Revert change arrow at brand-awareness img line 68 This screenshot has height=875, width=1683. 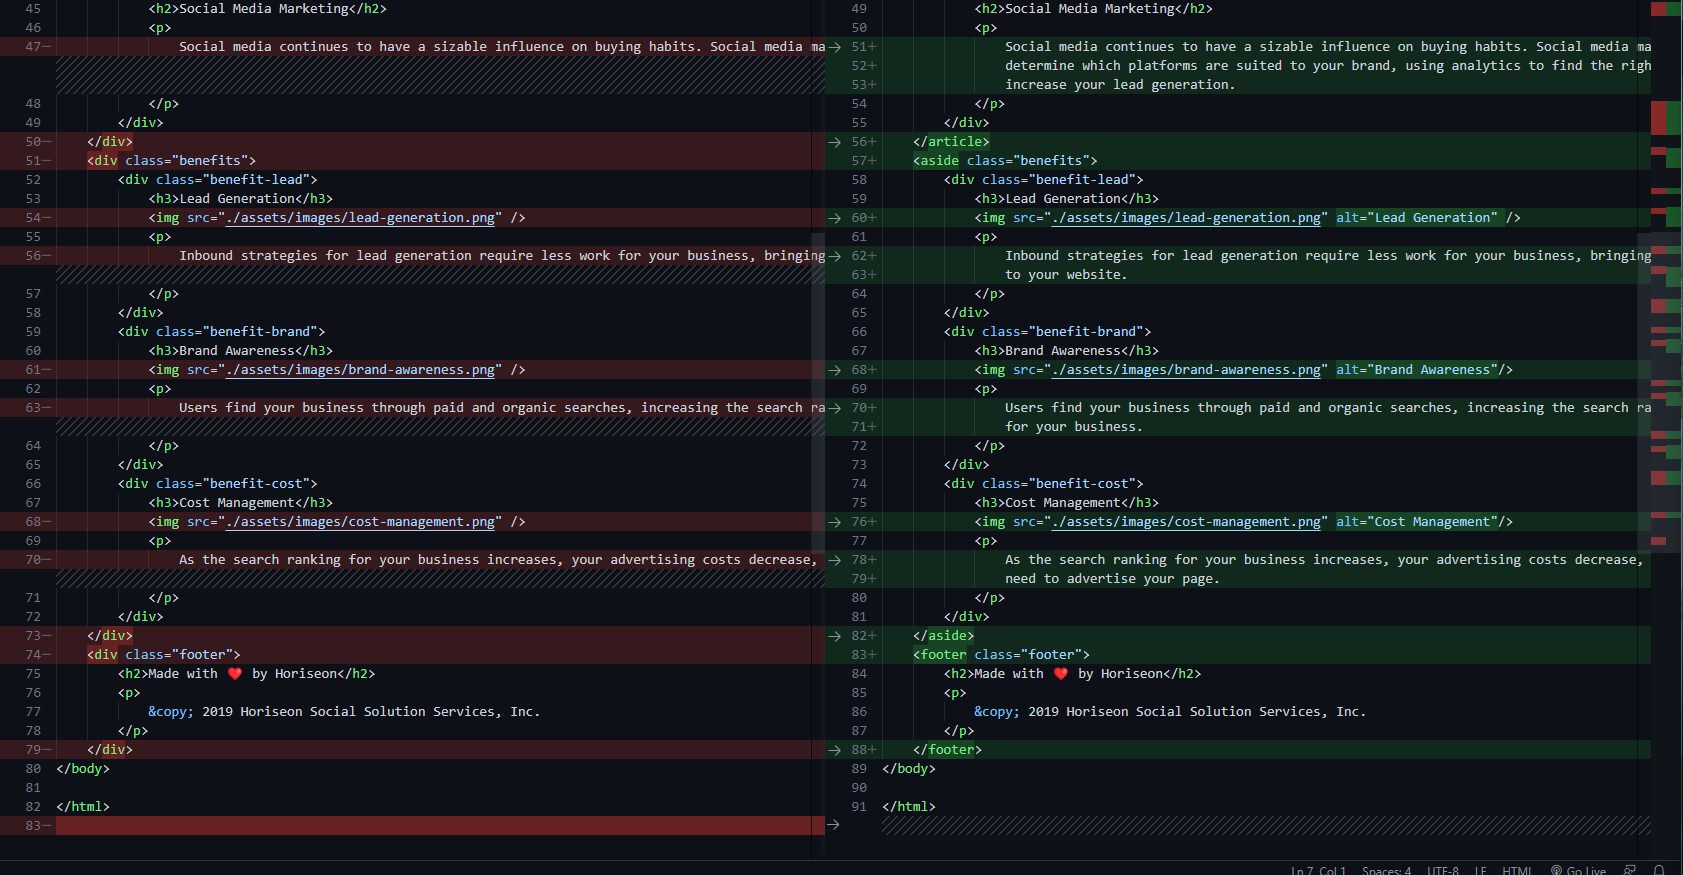834,370
